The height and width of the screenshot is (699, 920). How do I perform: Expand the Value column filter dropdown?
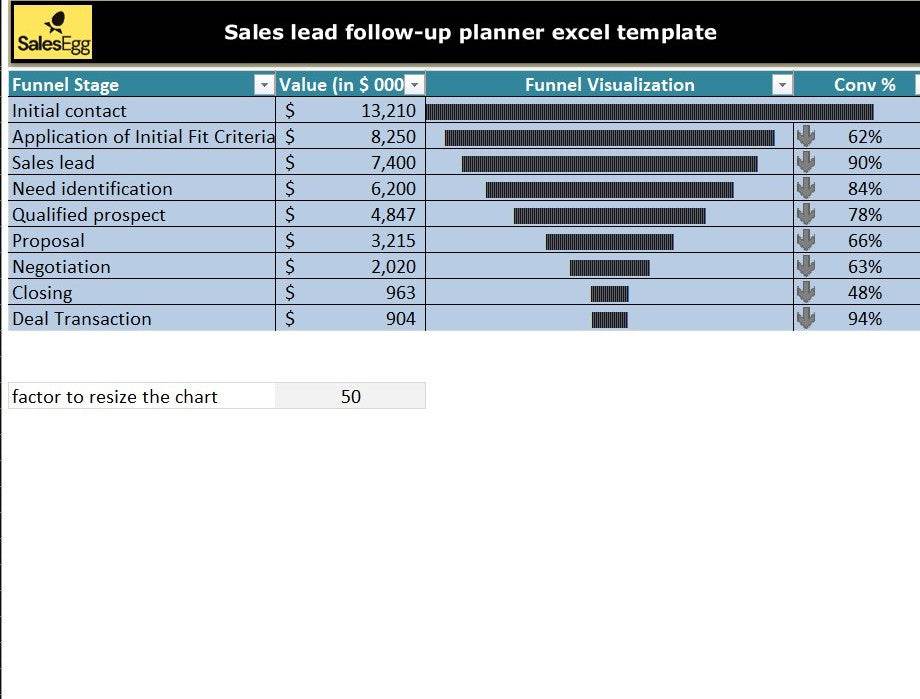pyautogui.click(x=414, y=85)
